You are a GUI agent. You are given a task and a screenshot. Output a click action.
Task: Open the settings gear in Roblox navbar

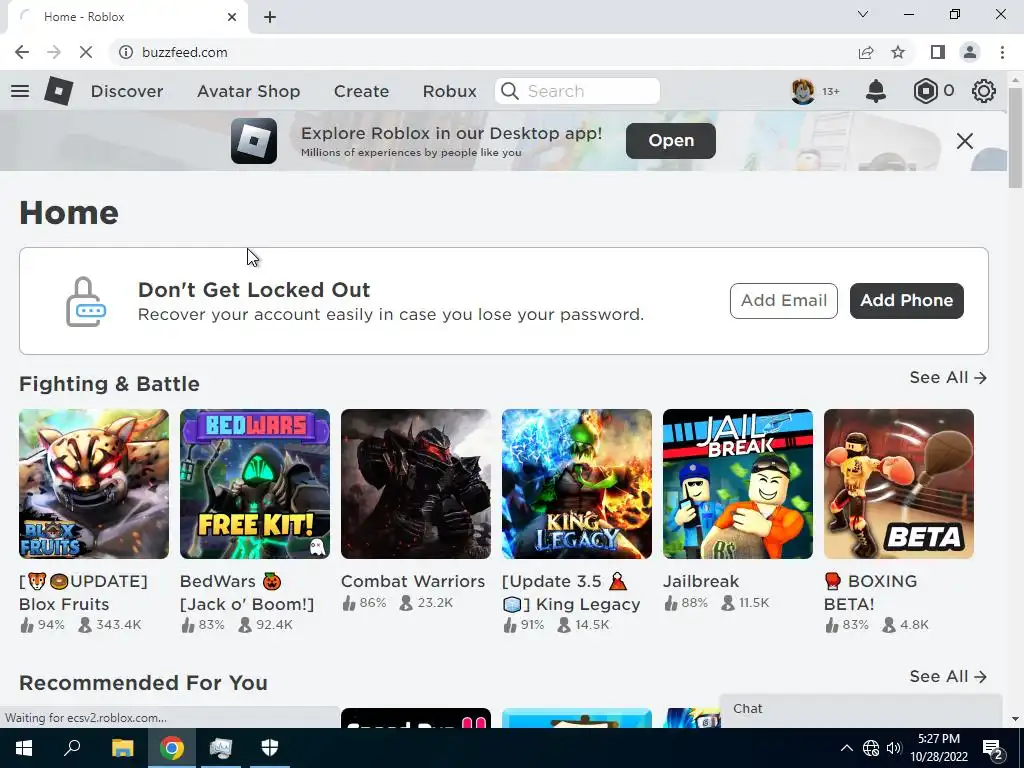(984, 91)
